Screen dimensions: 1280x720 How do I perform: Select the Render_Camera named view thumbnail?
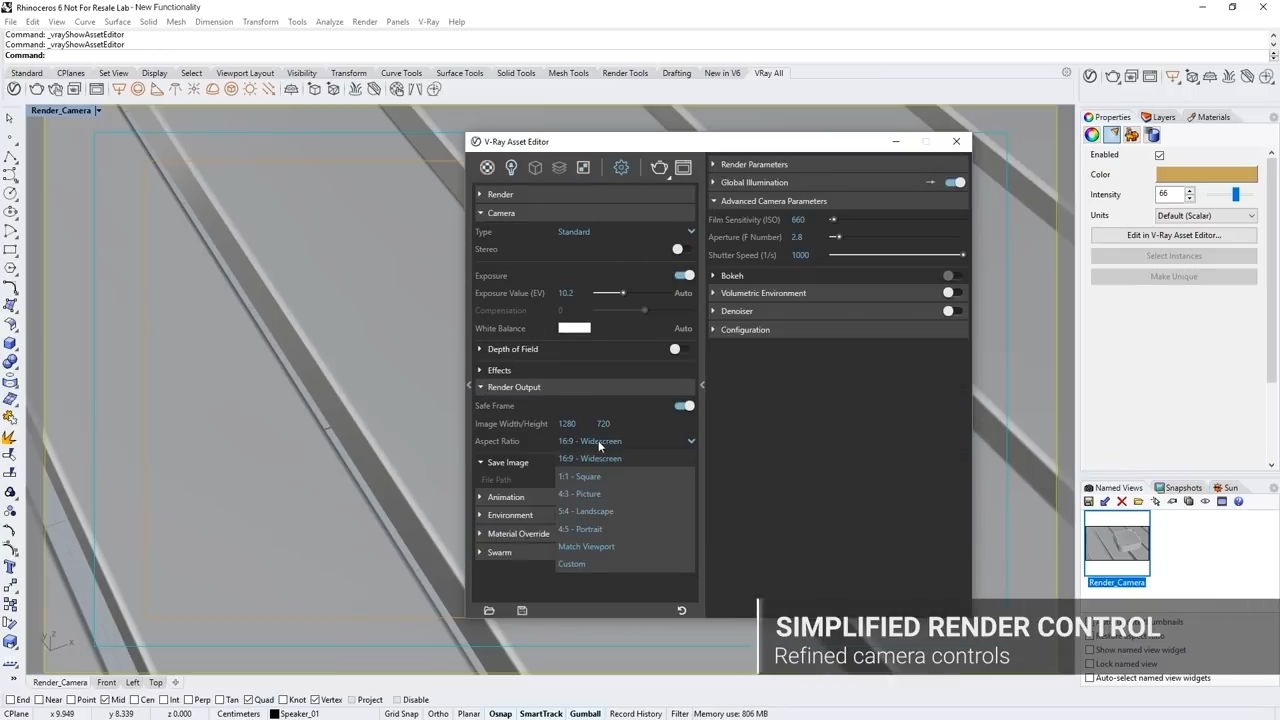1117,543
